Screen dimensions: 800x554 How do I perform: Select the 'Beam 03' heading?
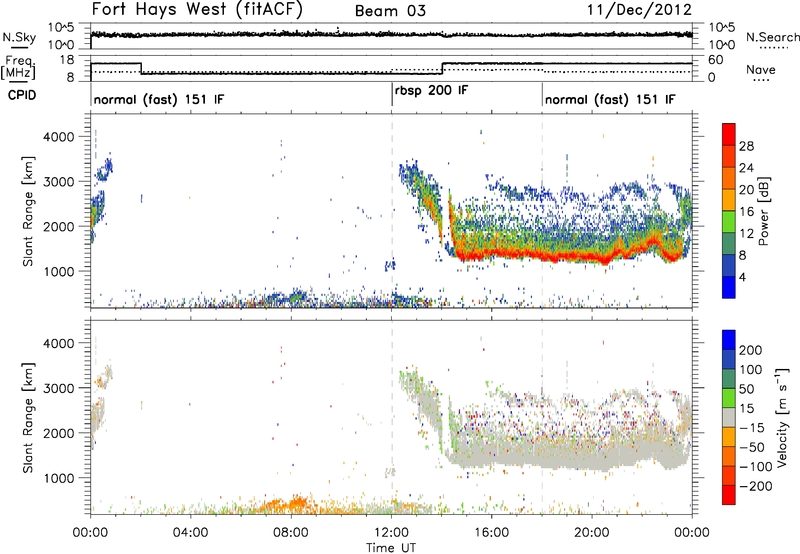click(x=390, y=11)
